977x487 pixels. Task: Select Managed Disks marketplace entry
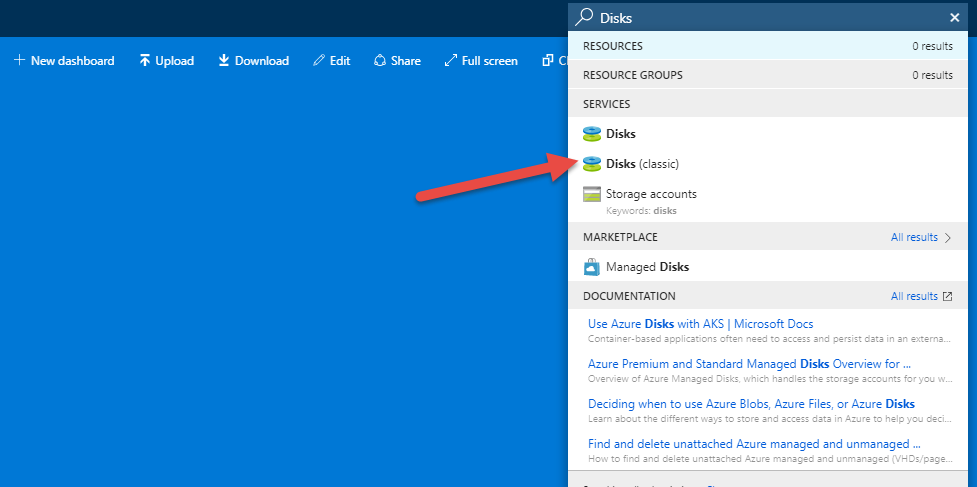point(768,267)
